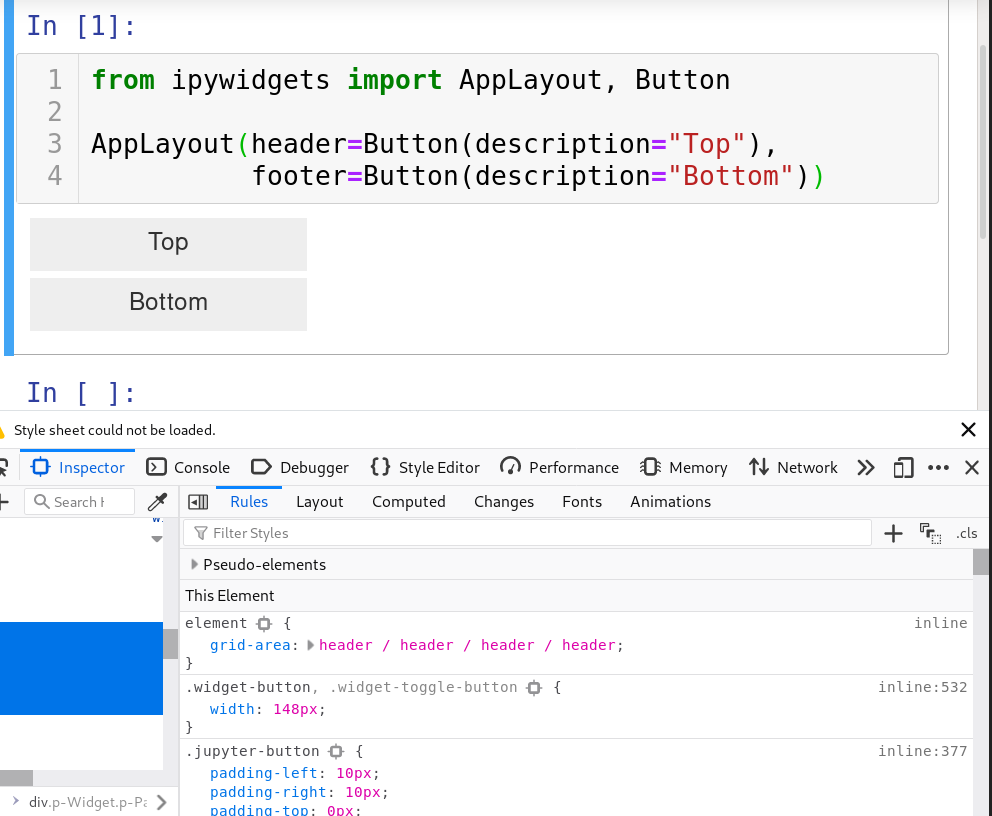The width and height of the screenshot is (992, 816).
Task: Close the developer tools panel
Action: pyautogui.click(x=972, y=467)
